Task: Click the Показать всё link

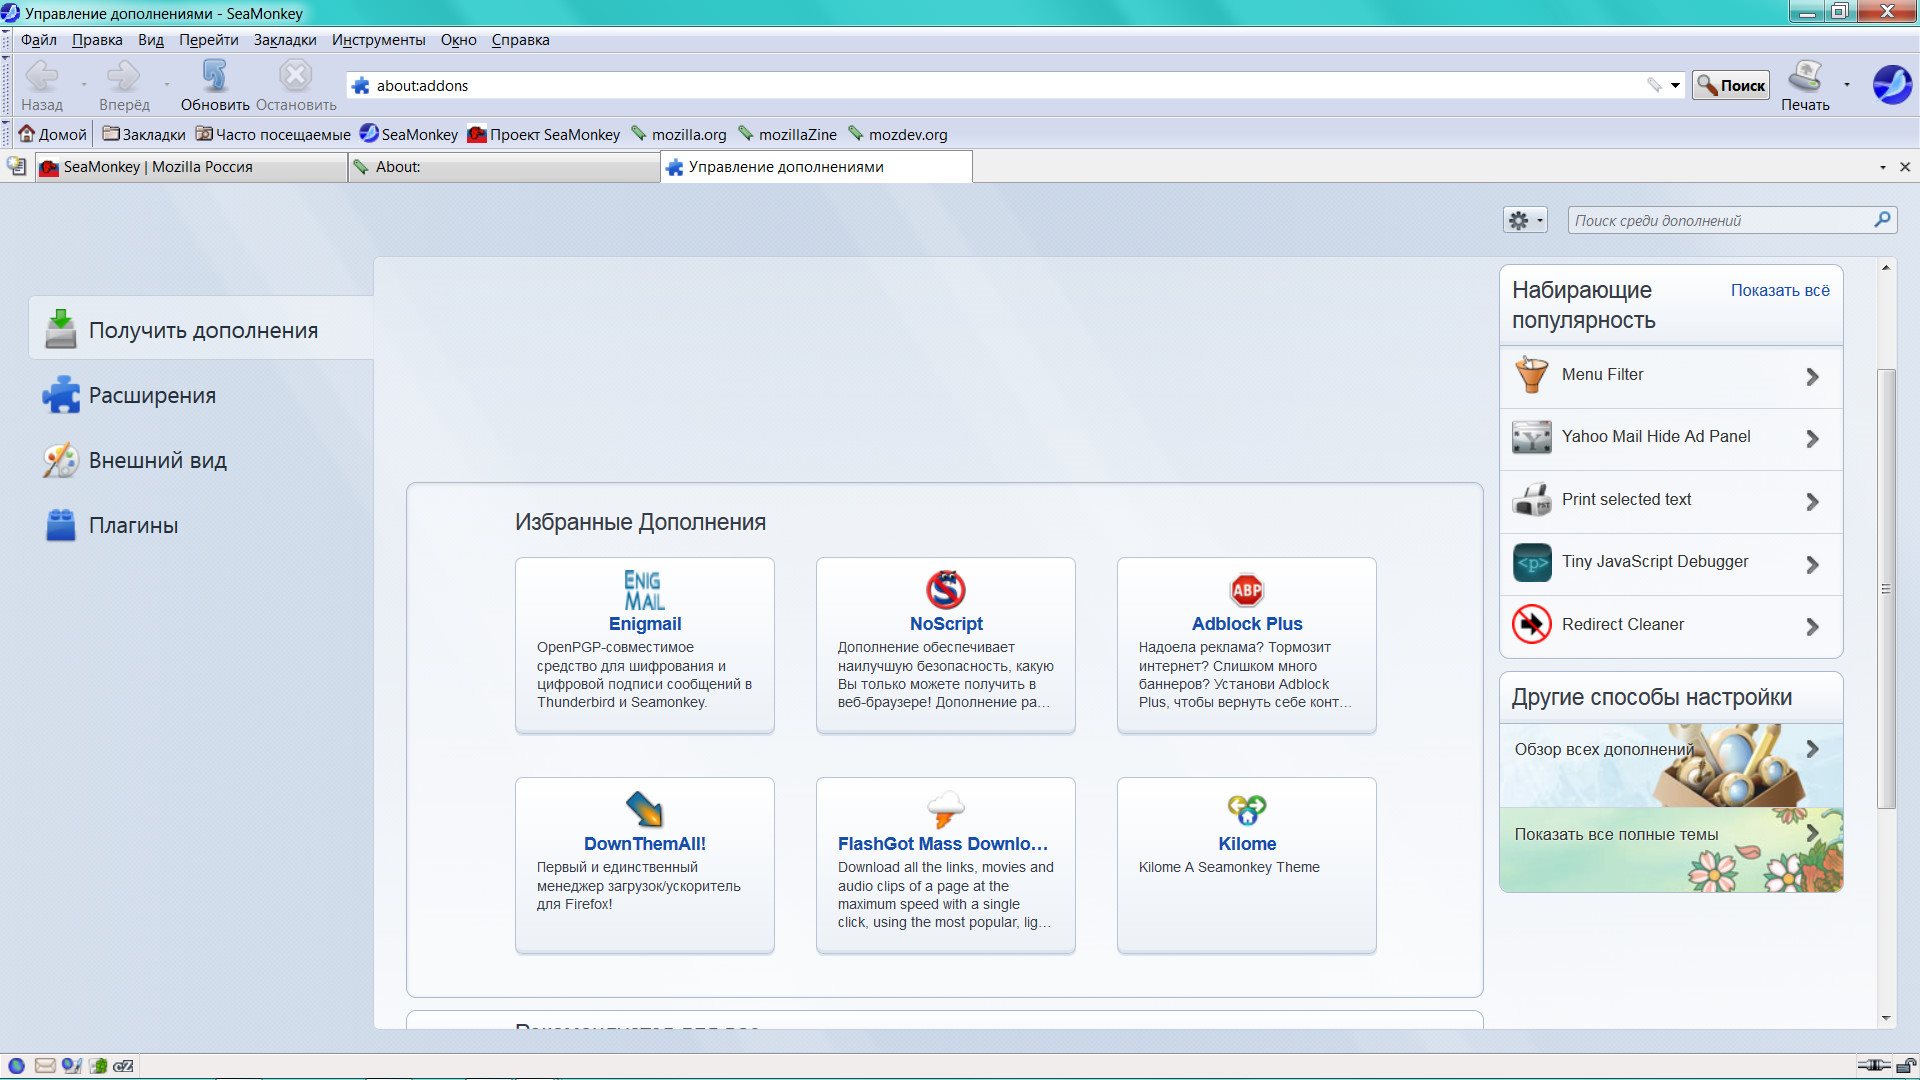Action: (1780, 291)
